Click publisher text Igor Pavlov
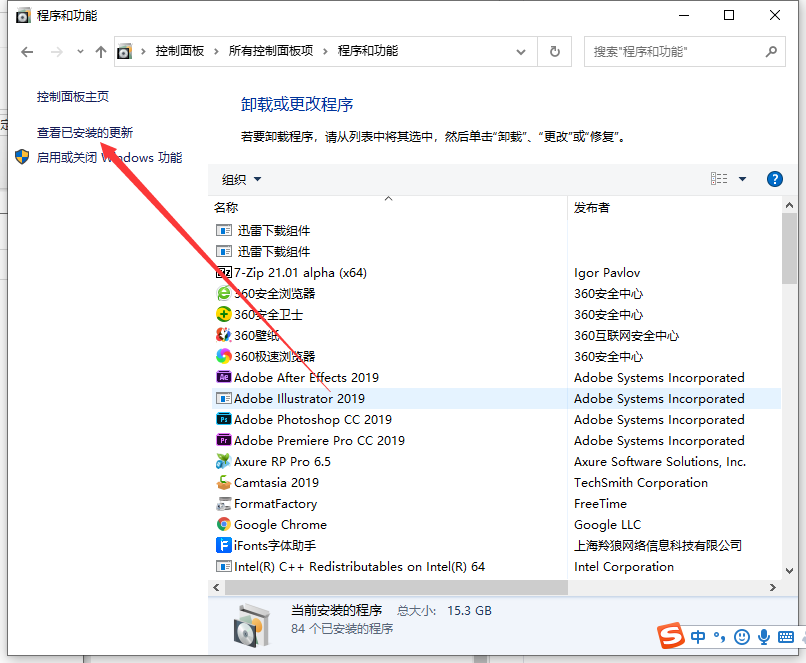Screen dimensions: 806x663 pyautogui.click(x=607, y=273)
